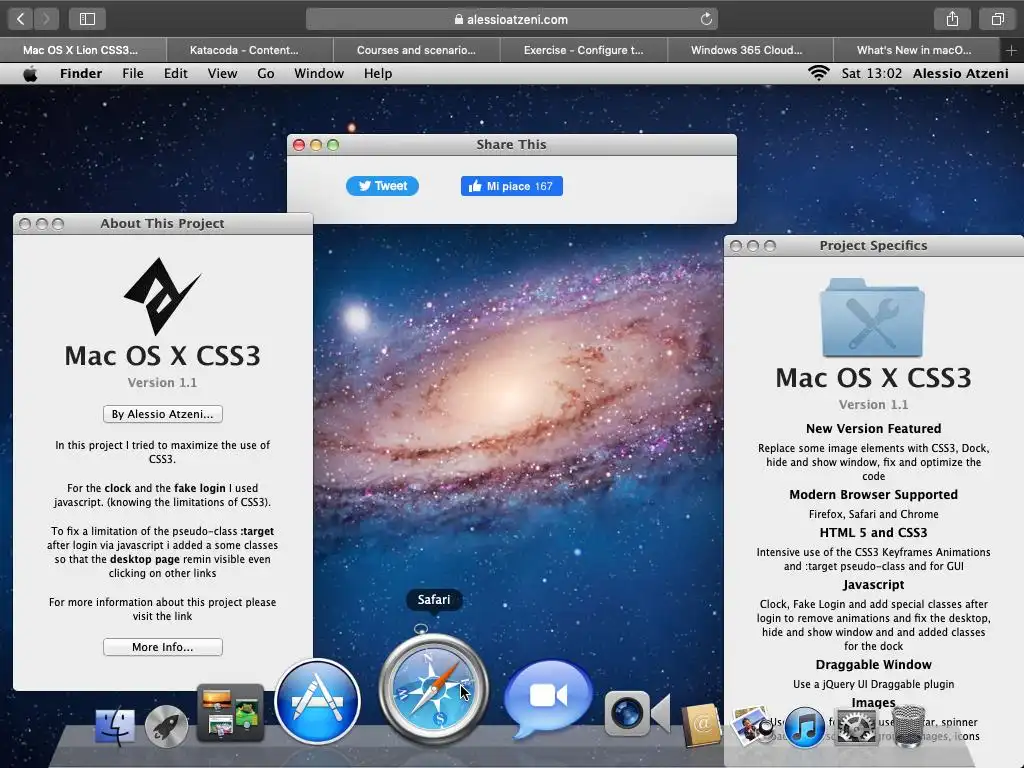Image resolution: width=1024 pixels, height=768 pixels.
Task: Click the 'HTML 5 and CSS3' heading
Action: click(x=873, y=532)
